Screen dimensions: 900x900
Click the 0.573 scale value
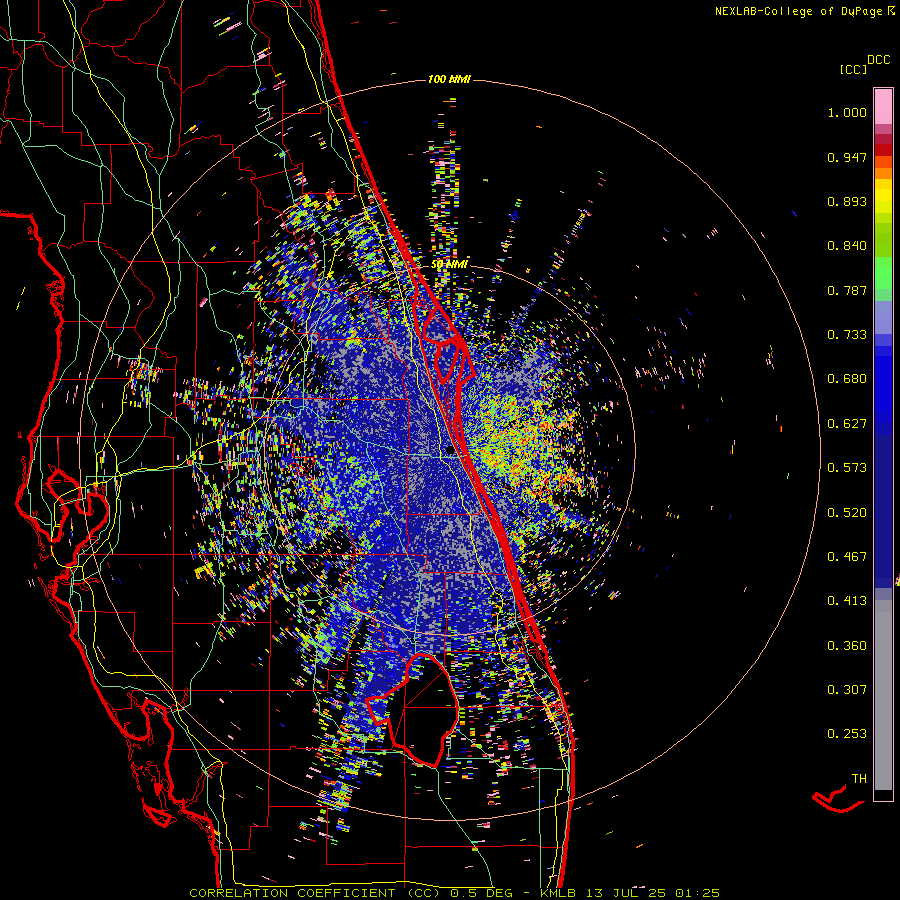coord(847,468)
